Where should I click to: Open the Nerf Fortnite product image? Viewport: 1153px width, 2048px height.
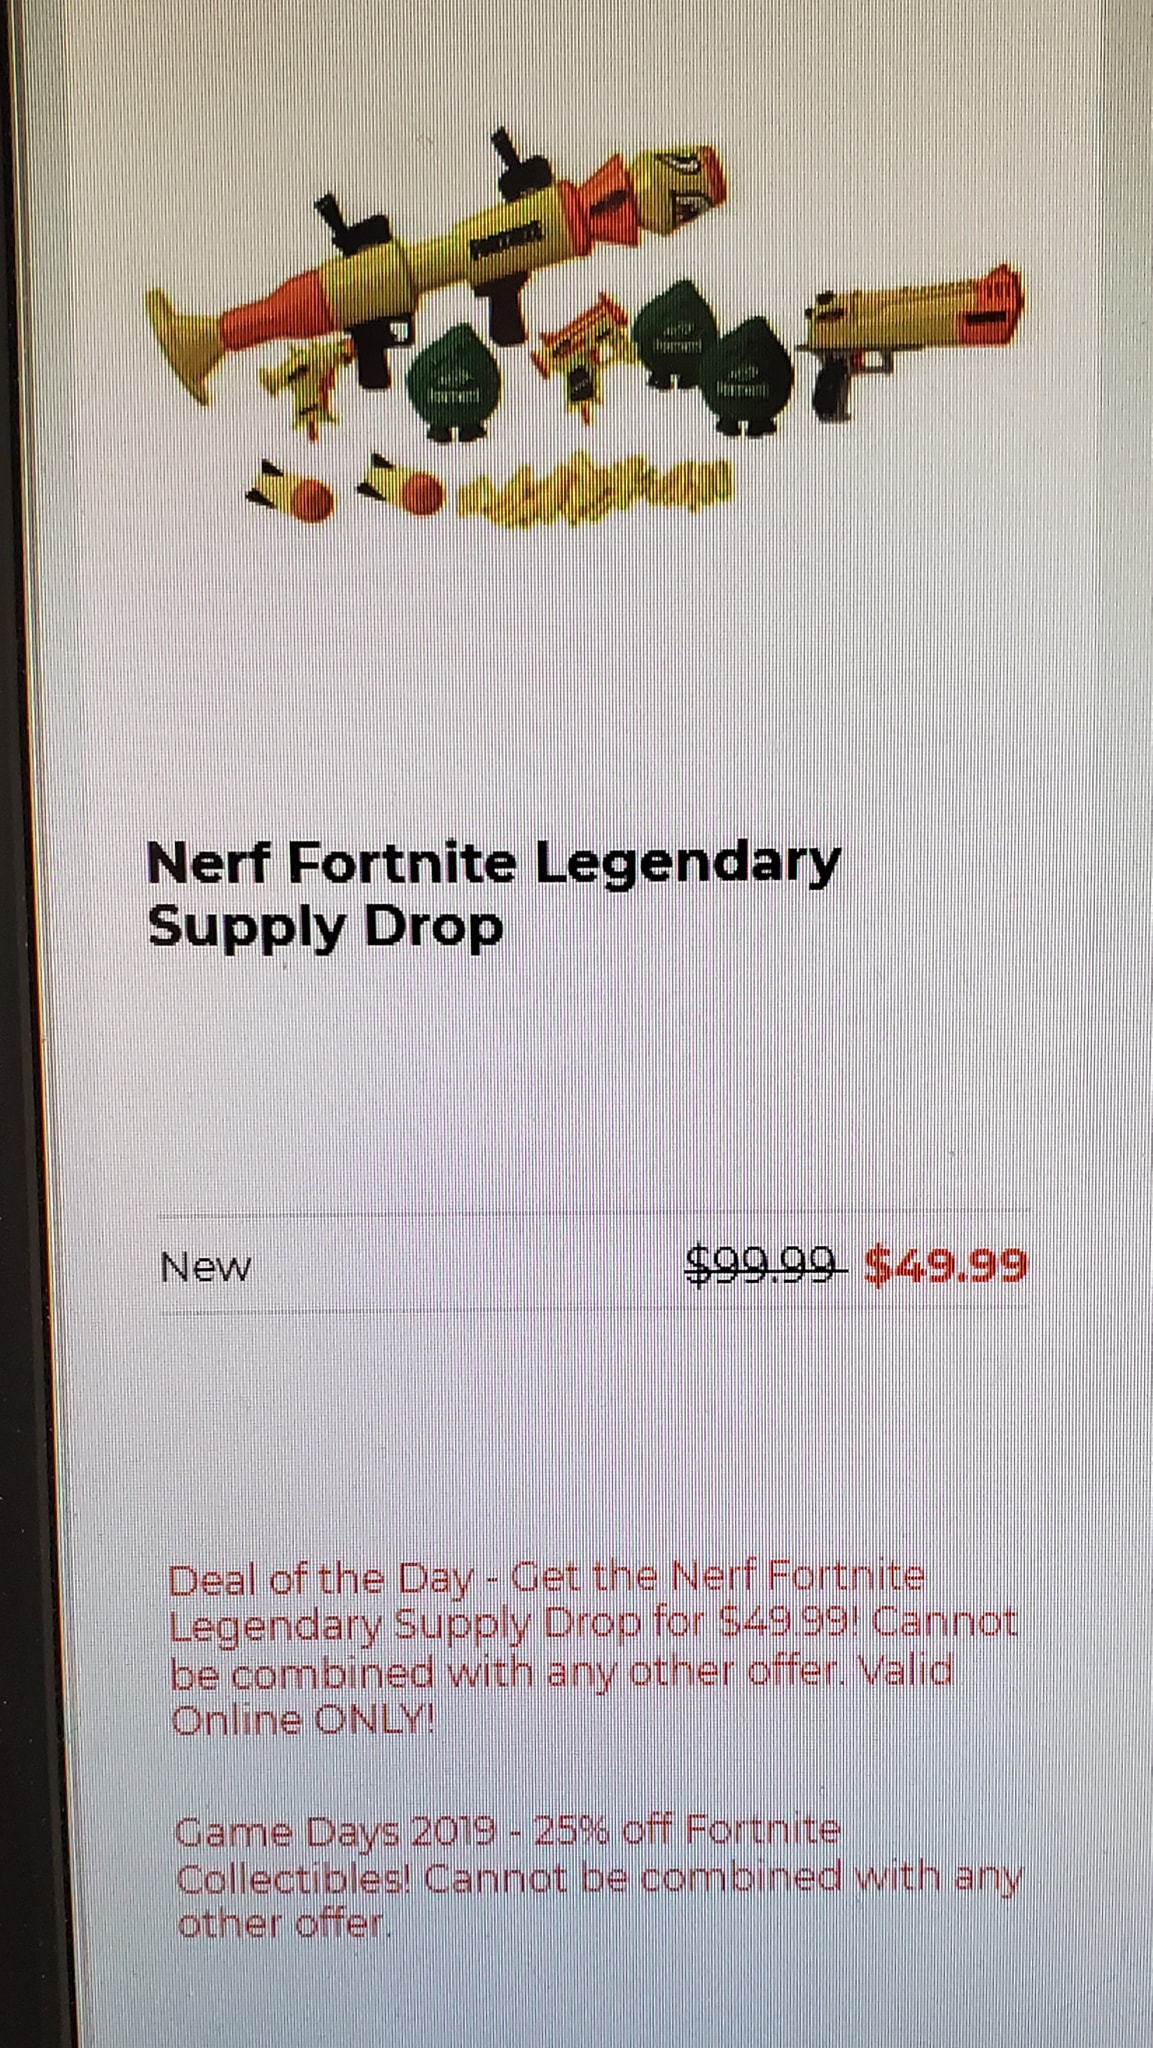pos(585,327)
